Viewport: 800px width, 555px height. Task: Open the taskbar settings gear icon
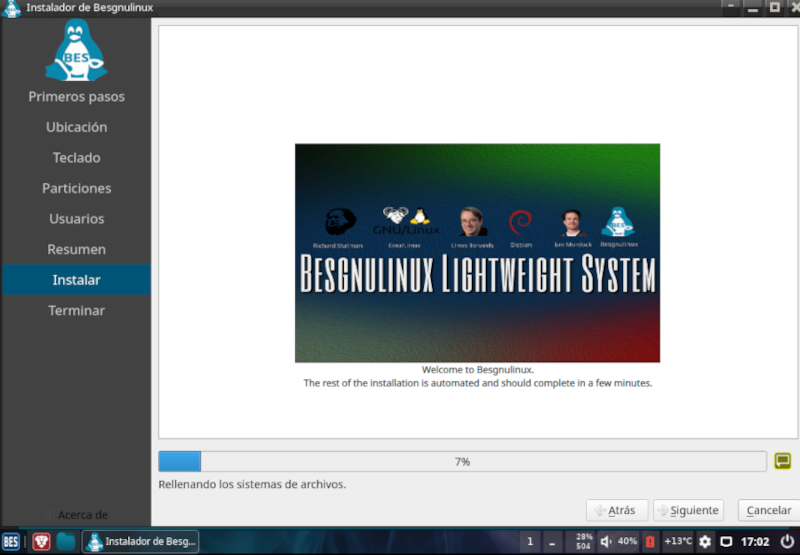[x=705, y=542]
